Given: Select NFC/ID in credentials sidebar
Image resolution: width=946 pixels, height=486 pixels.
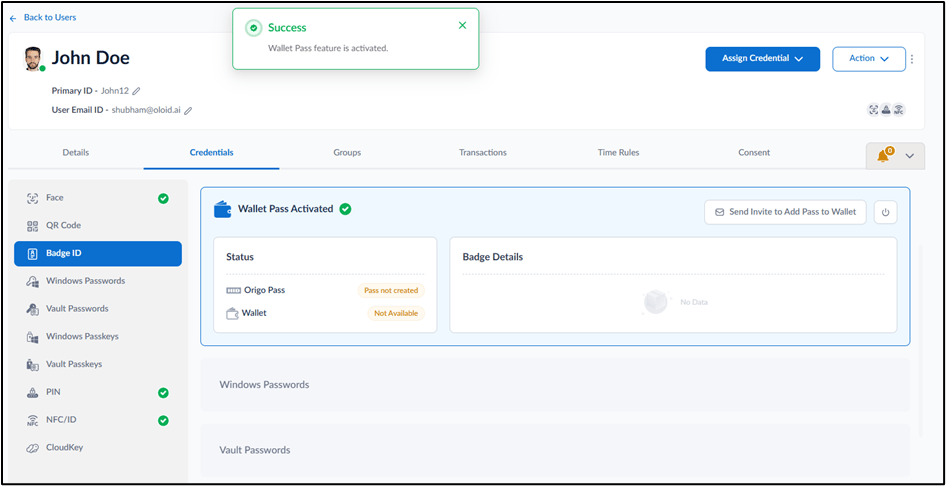Looking at the screenshot, I should (x=98, y=420).
